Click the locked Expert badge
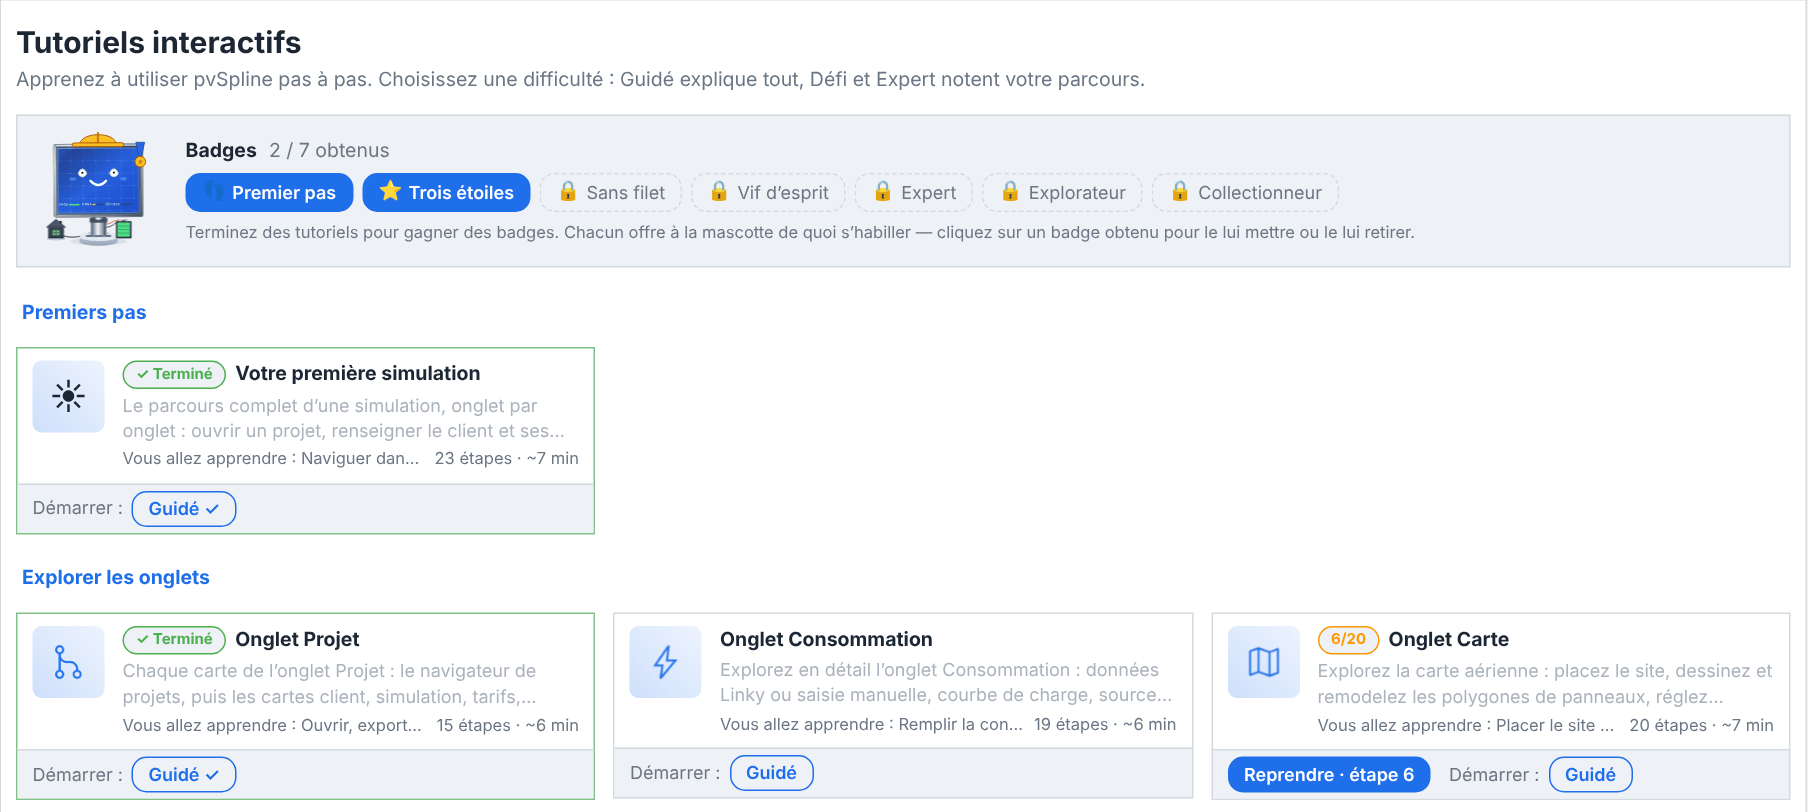The height and width of the screenshot is (812, 1808). point(914,193)
